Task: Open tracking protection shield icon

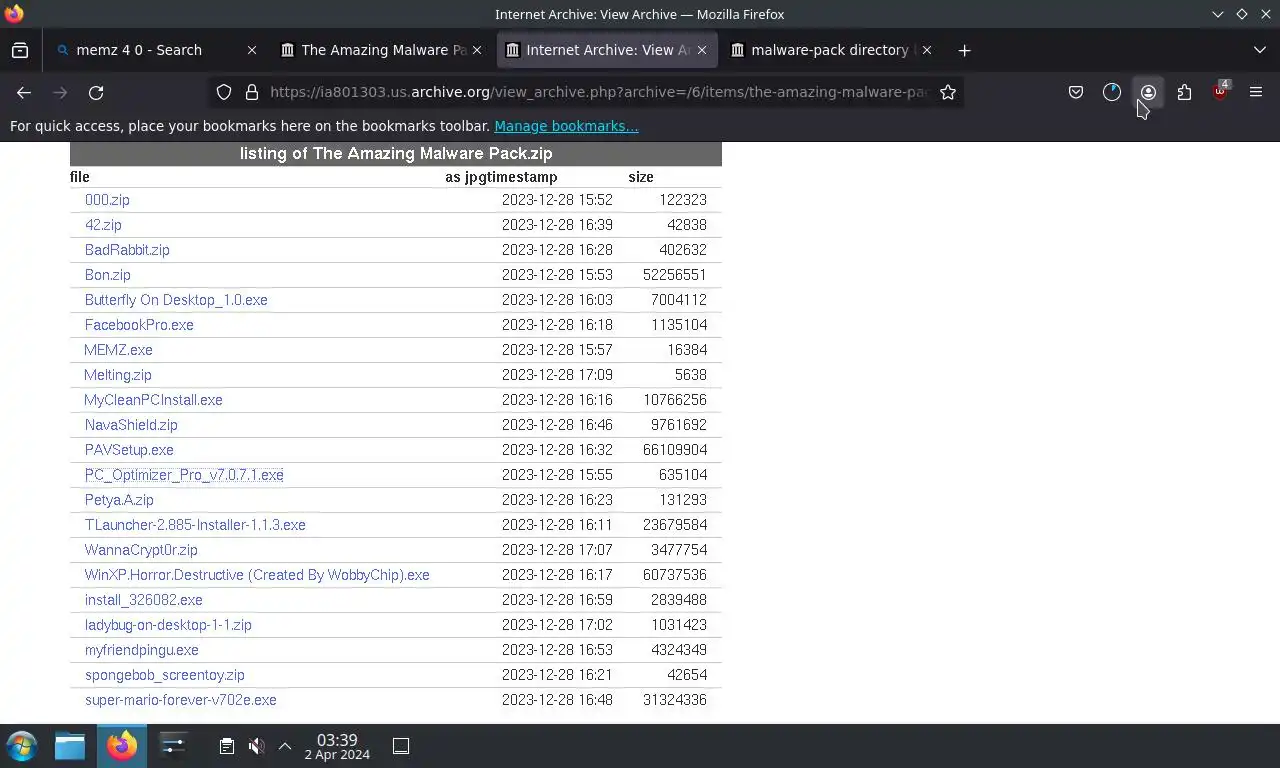Action: click(224, 92)
